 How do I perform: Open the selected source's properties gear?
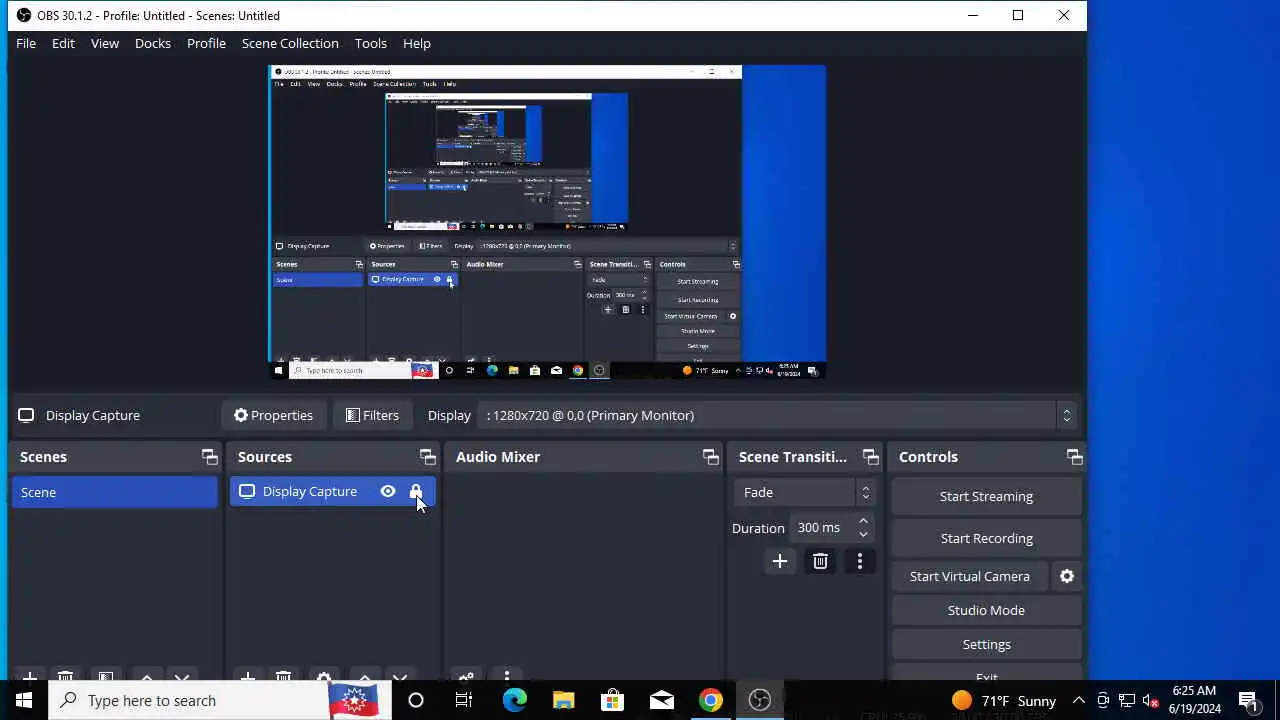[x=323, y=676]
